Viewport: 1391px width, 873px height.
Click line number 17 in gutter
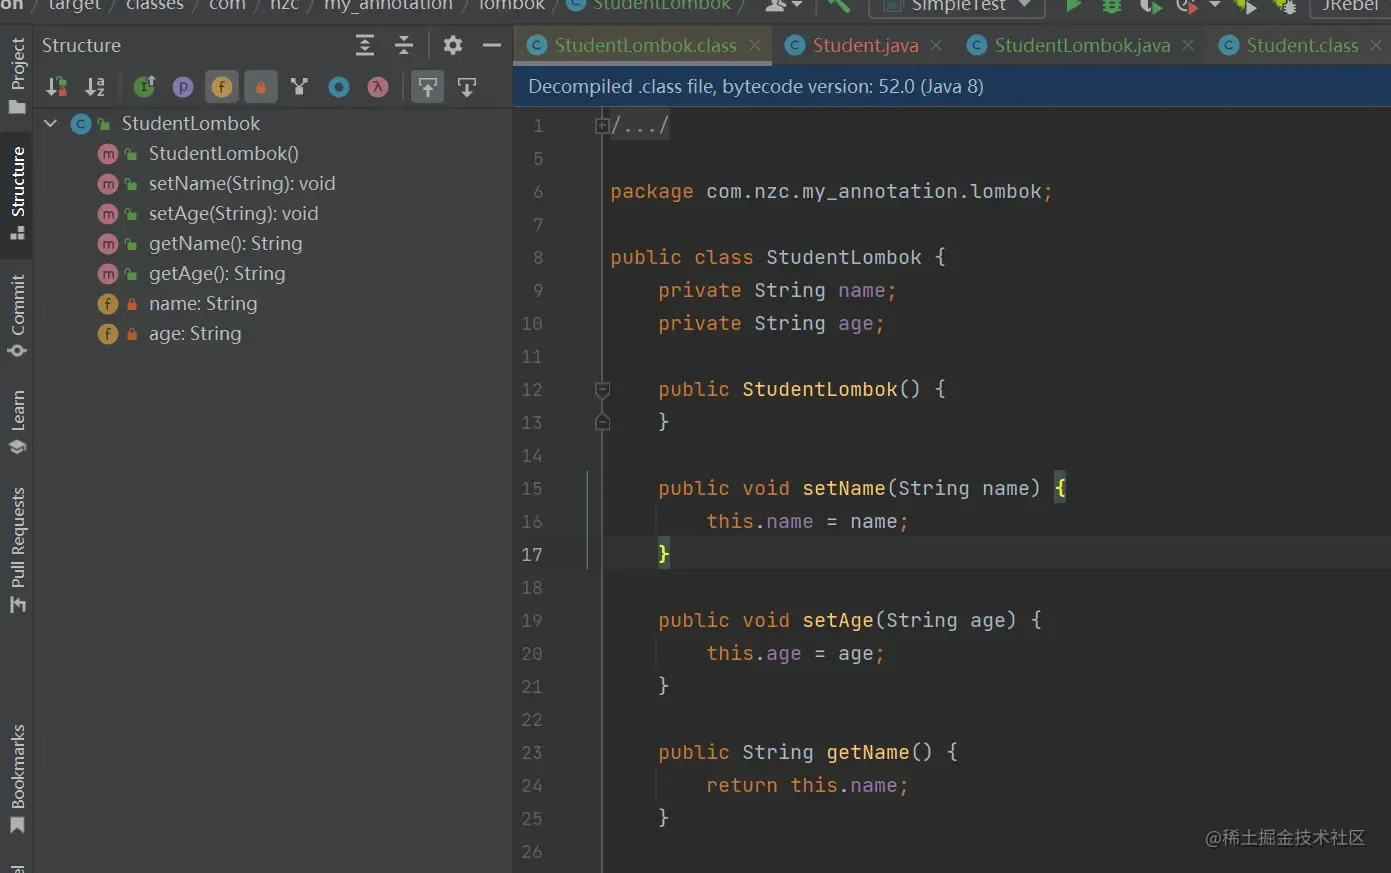(532, 554)
